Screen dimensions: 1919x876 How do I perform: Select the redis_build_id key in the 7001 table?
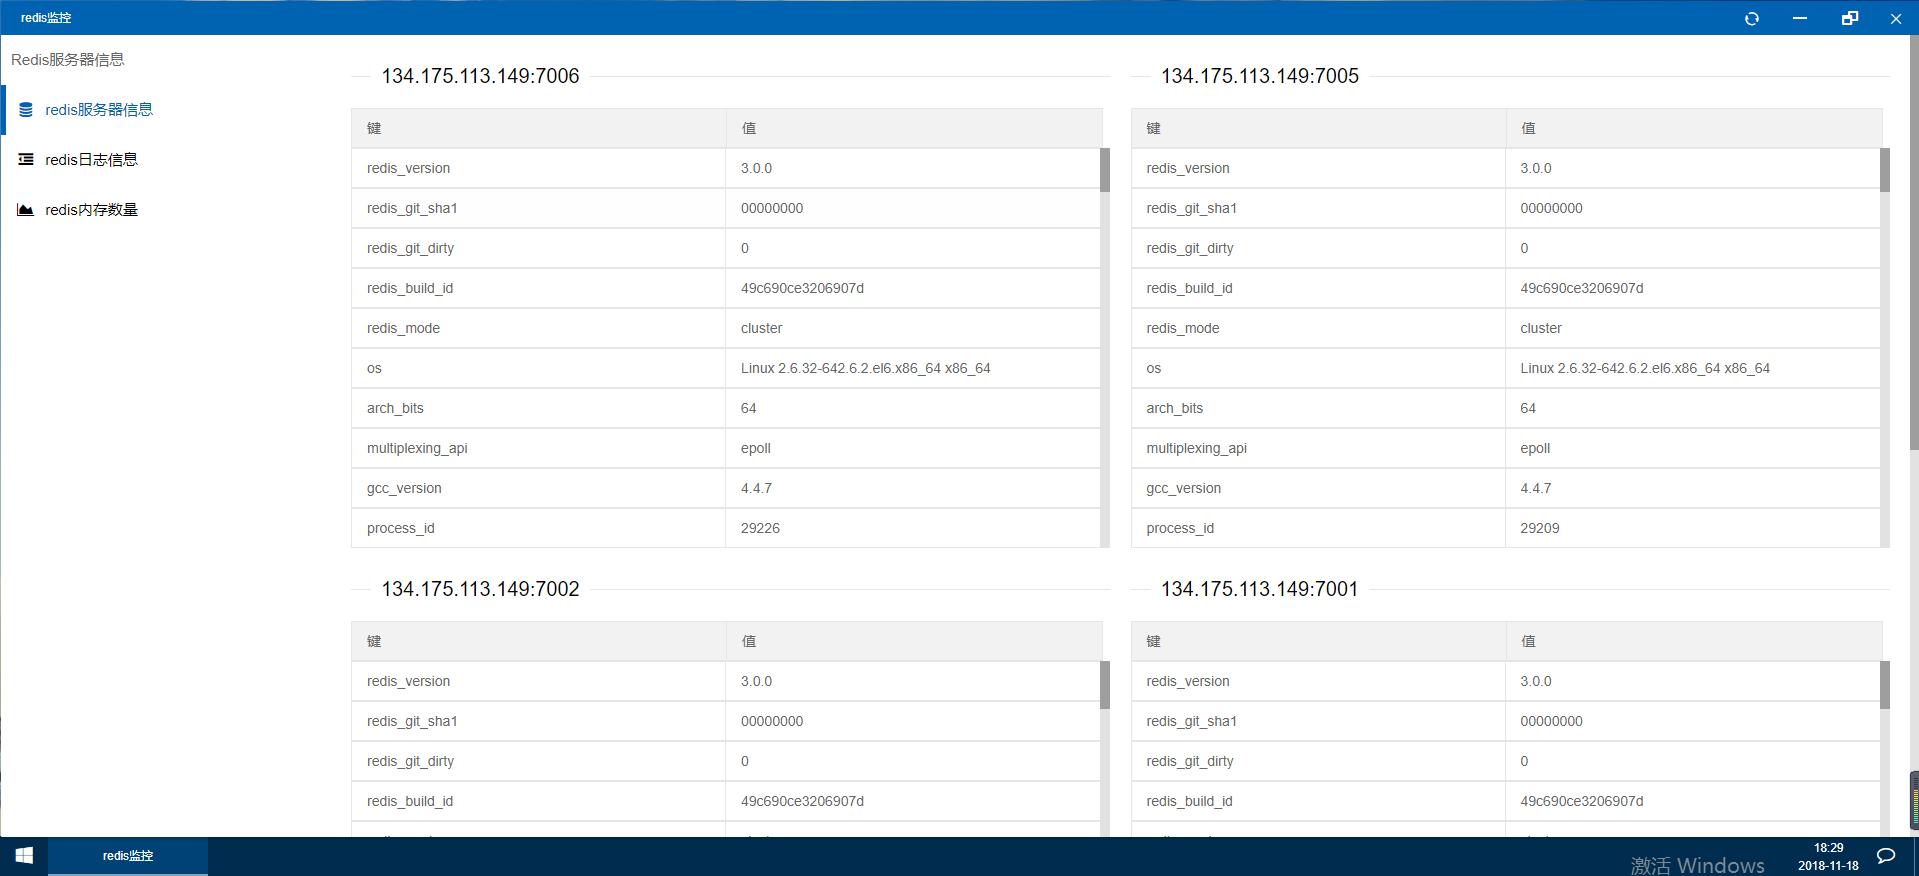click(1189, 801)
